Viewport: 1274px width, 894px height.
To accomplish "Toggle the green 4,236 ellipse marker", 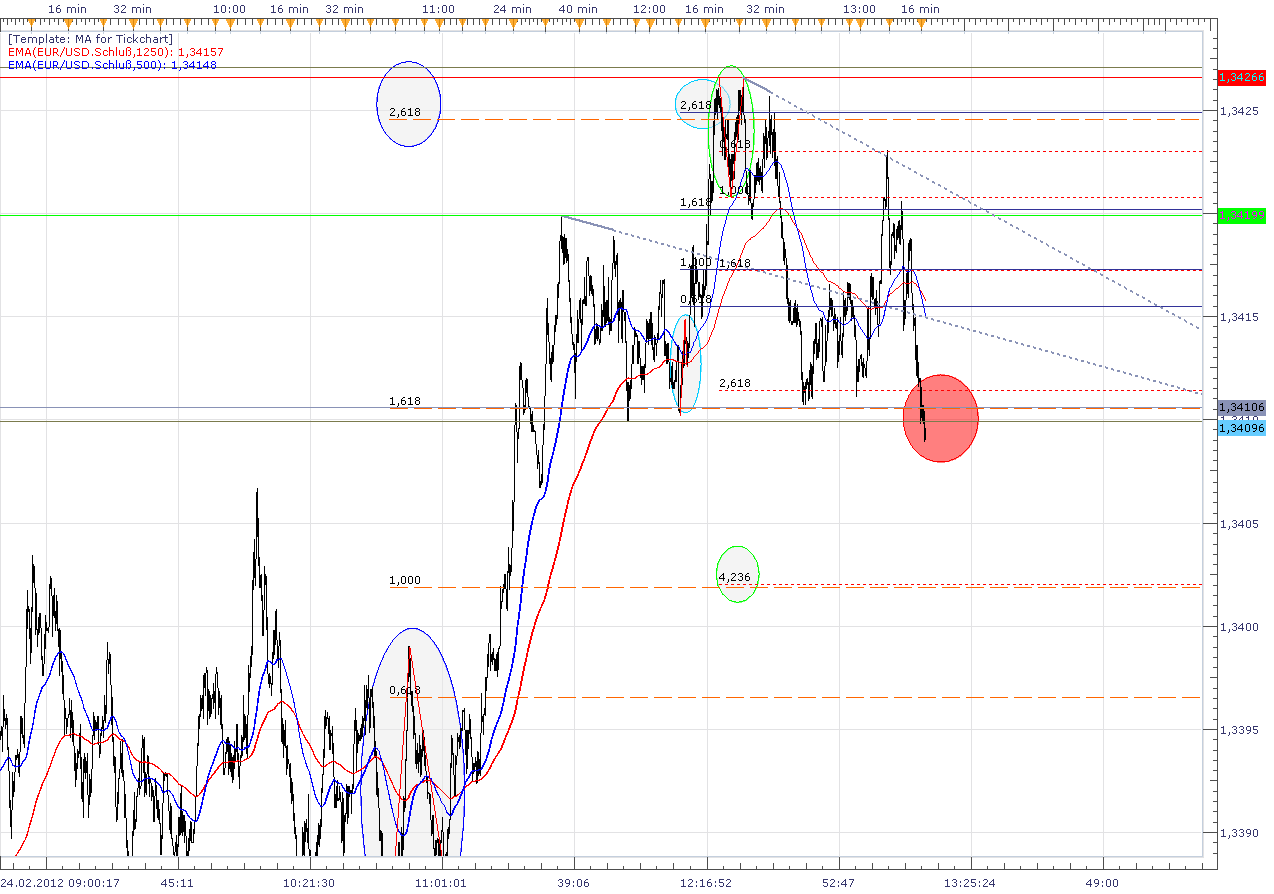I will pyautogui.click(x=737, y=574).
